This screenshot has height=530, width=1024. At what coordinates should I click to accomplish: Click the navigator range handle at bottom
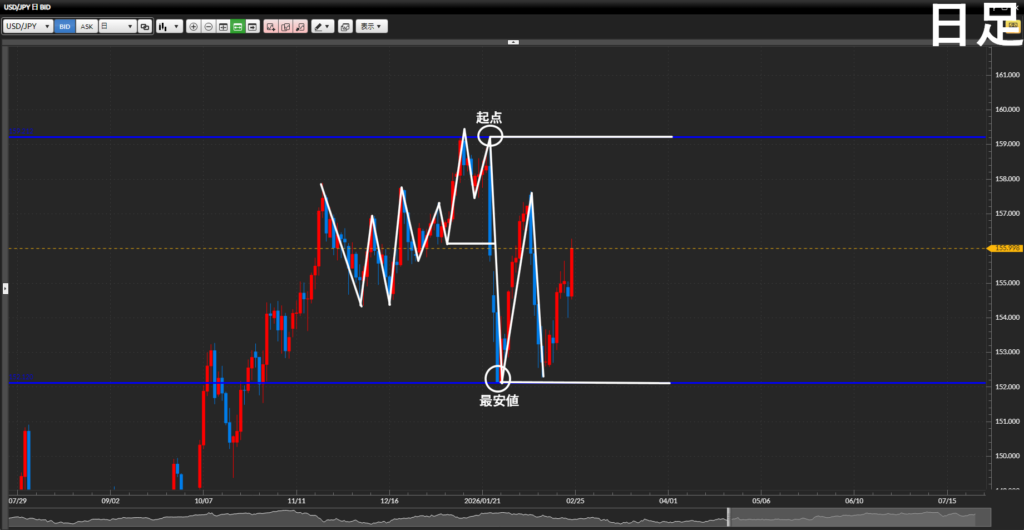click(728, 517)
